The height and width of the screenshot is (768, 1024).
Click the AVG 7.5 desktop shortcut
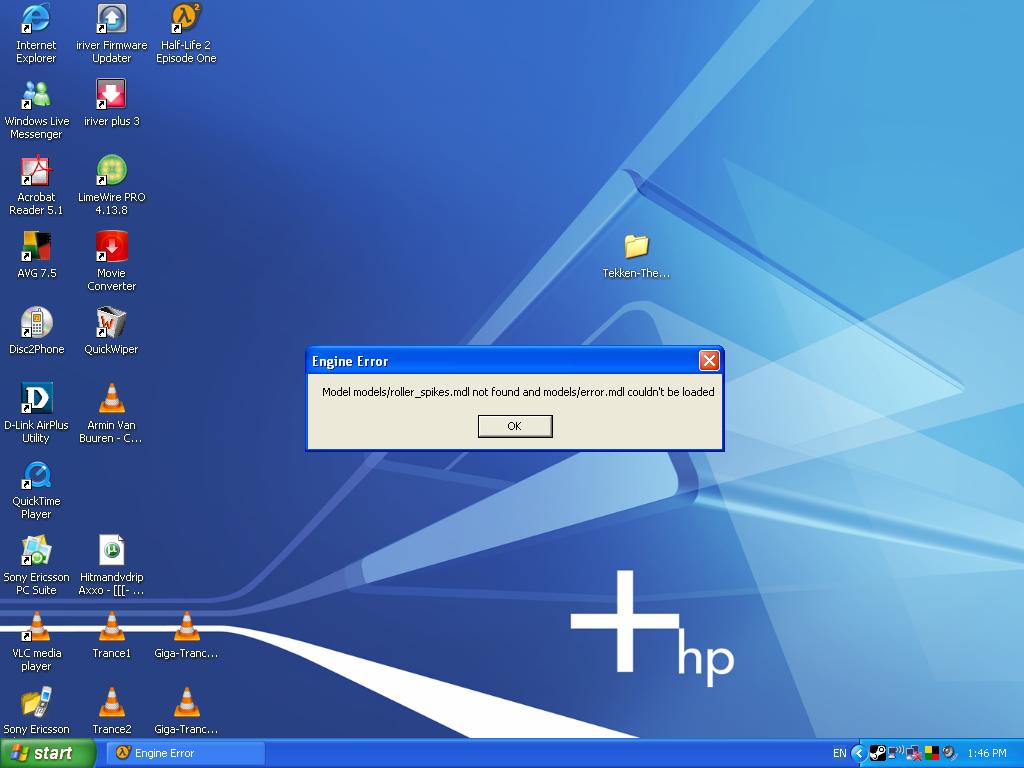[36, 255]
